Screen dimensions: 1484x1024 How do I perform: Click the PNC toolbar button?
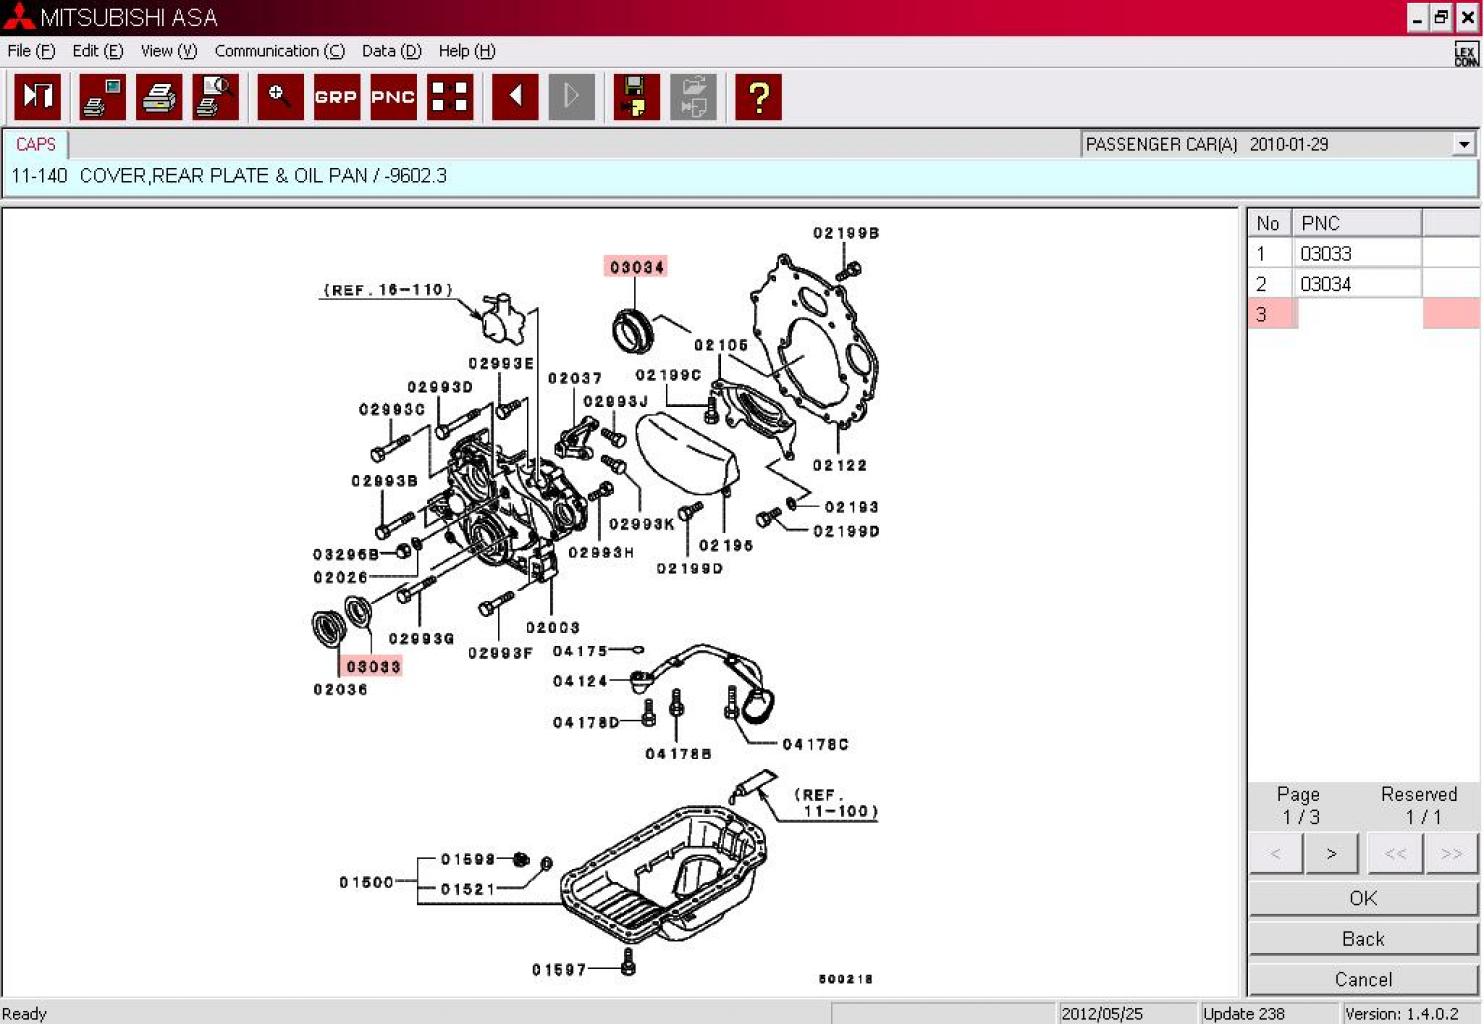click(x=393, y=97)
